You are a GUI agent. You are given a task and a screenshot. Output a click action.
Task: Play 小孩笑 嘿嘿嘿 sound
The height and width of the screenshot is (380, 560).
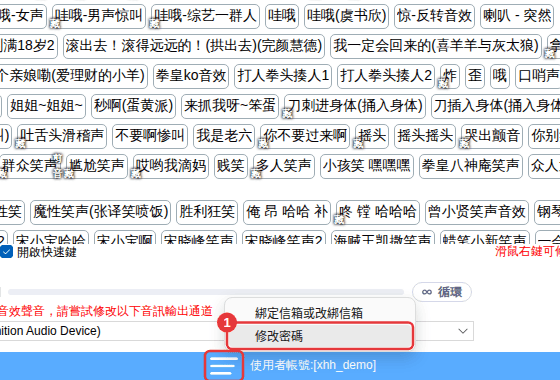367,166
